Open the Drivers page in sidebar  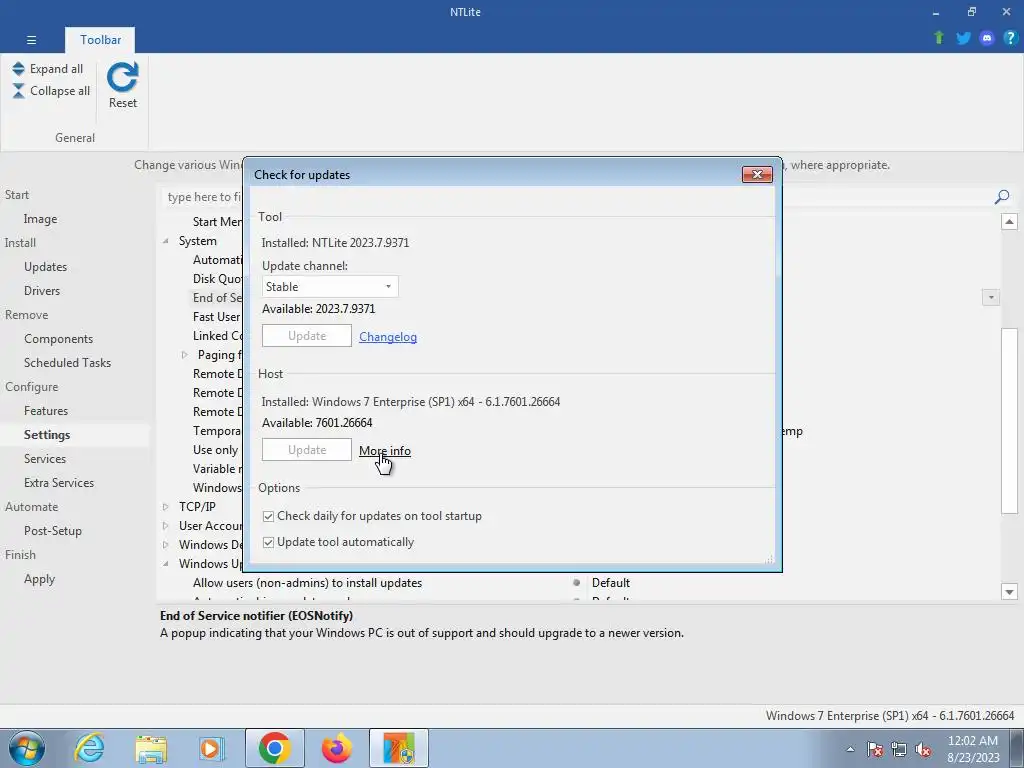pos(42,291)
